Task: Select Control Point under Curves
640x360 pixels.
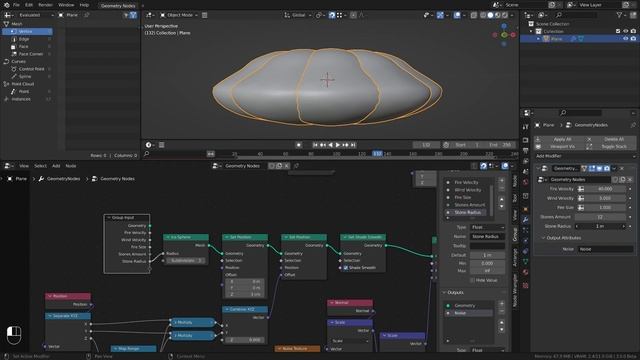Action: [x=28, y=69]
